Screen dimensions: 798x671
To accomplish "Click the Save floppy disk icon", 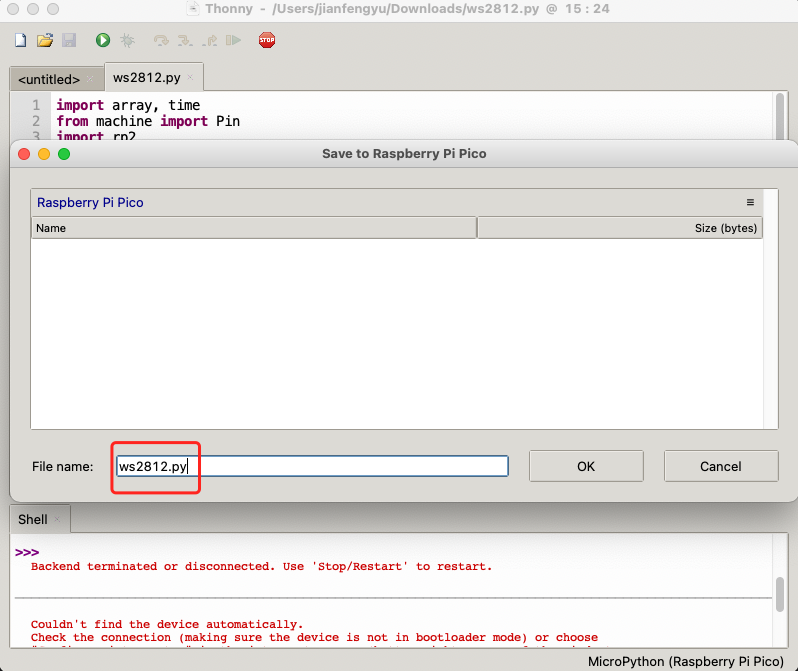I will 69,40.
